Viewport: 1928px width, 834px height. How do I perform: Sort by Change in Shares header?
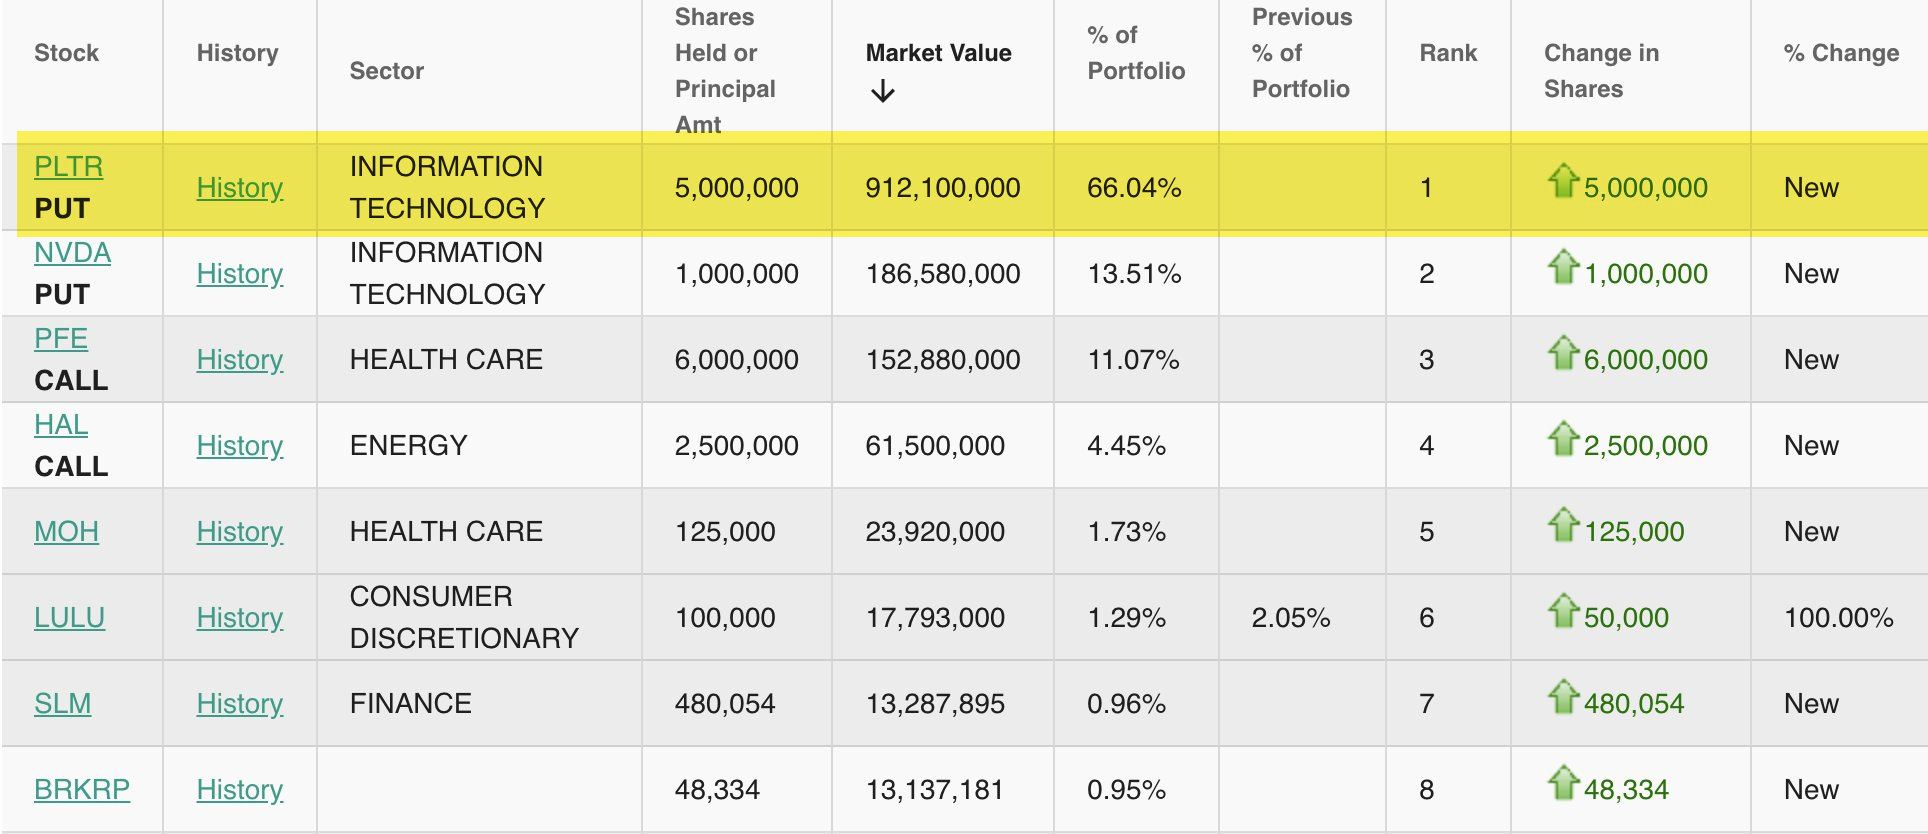1601,71
